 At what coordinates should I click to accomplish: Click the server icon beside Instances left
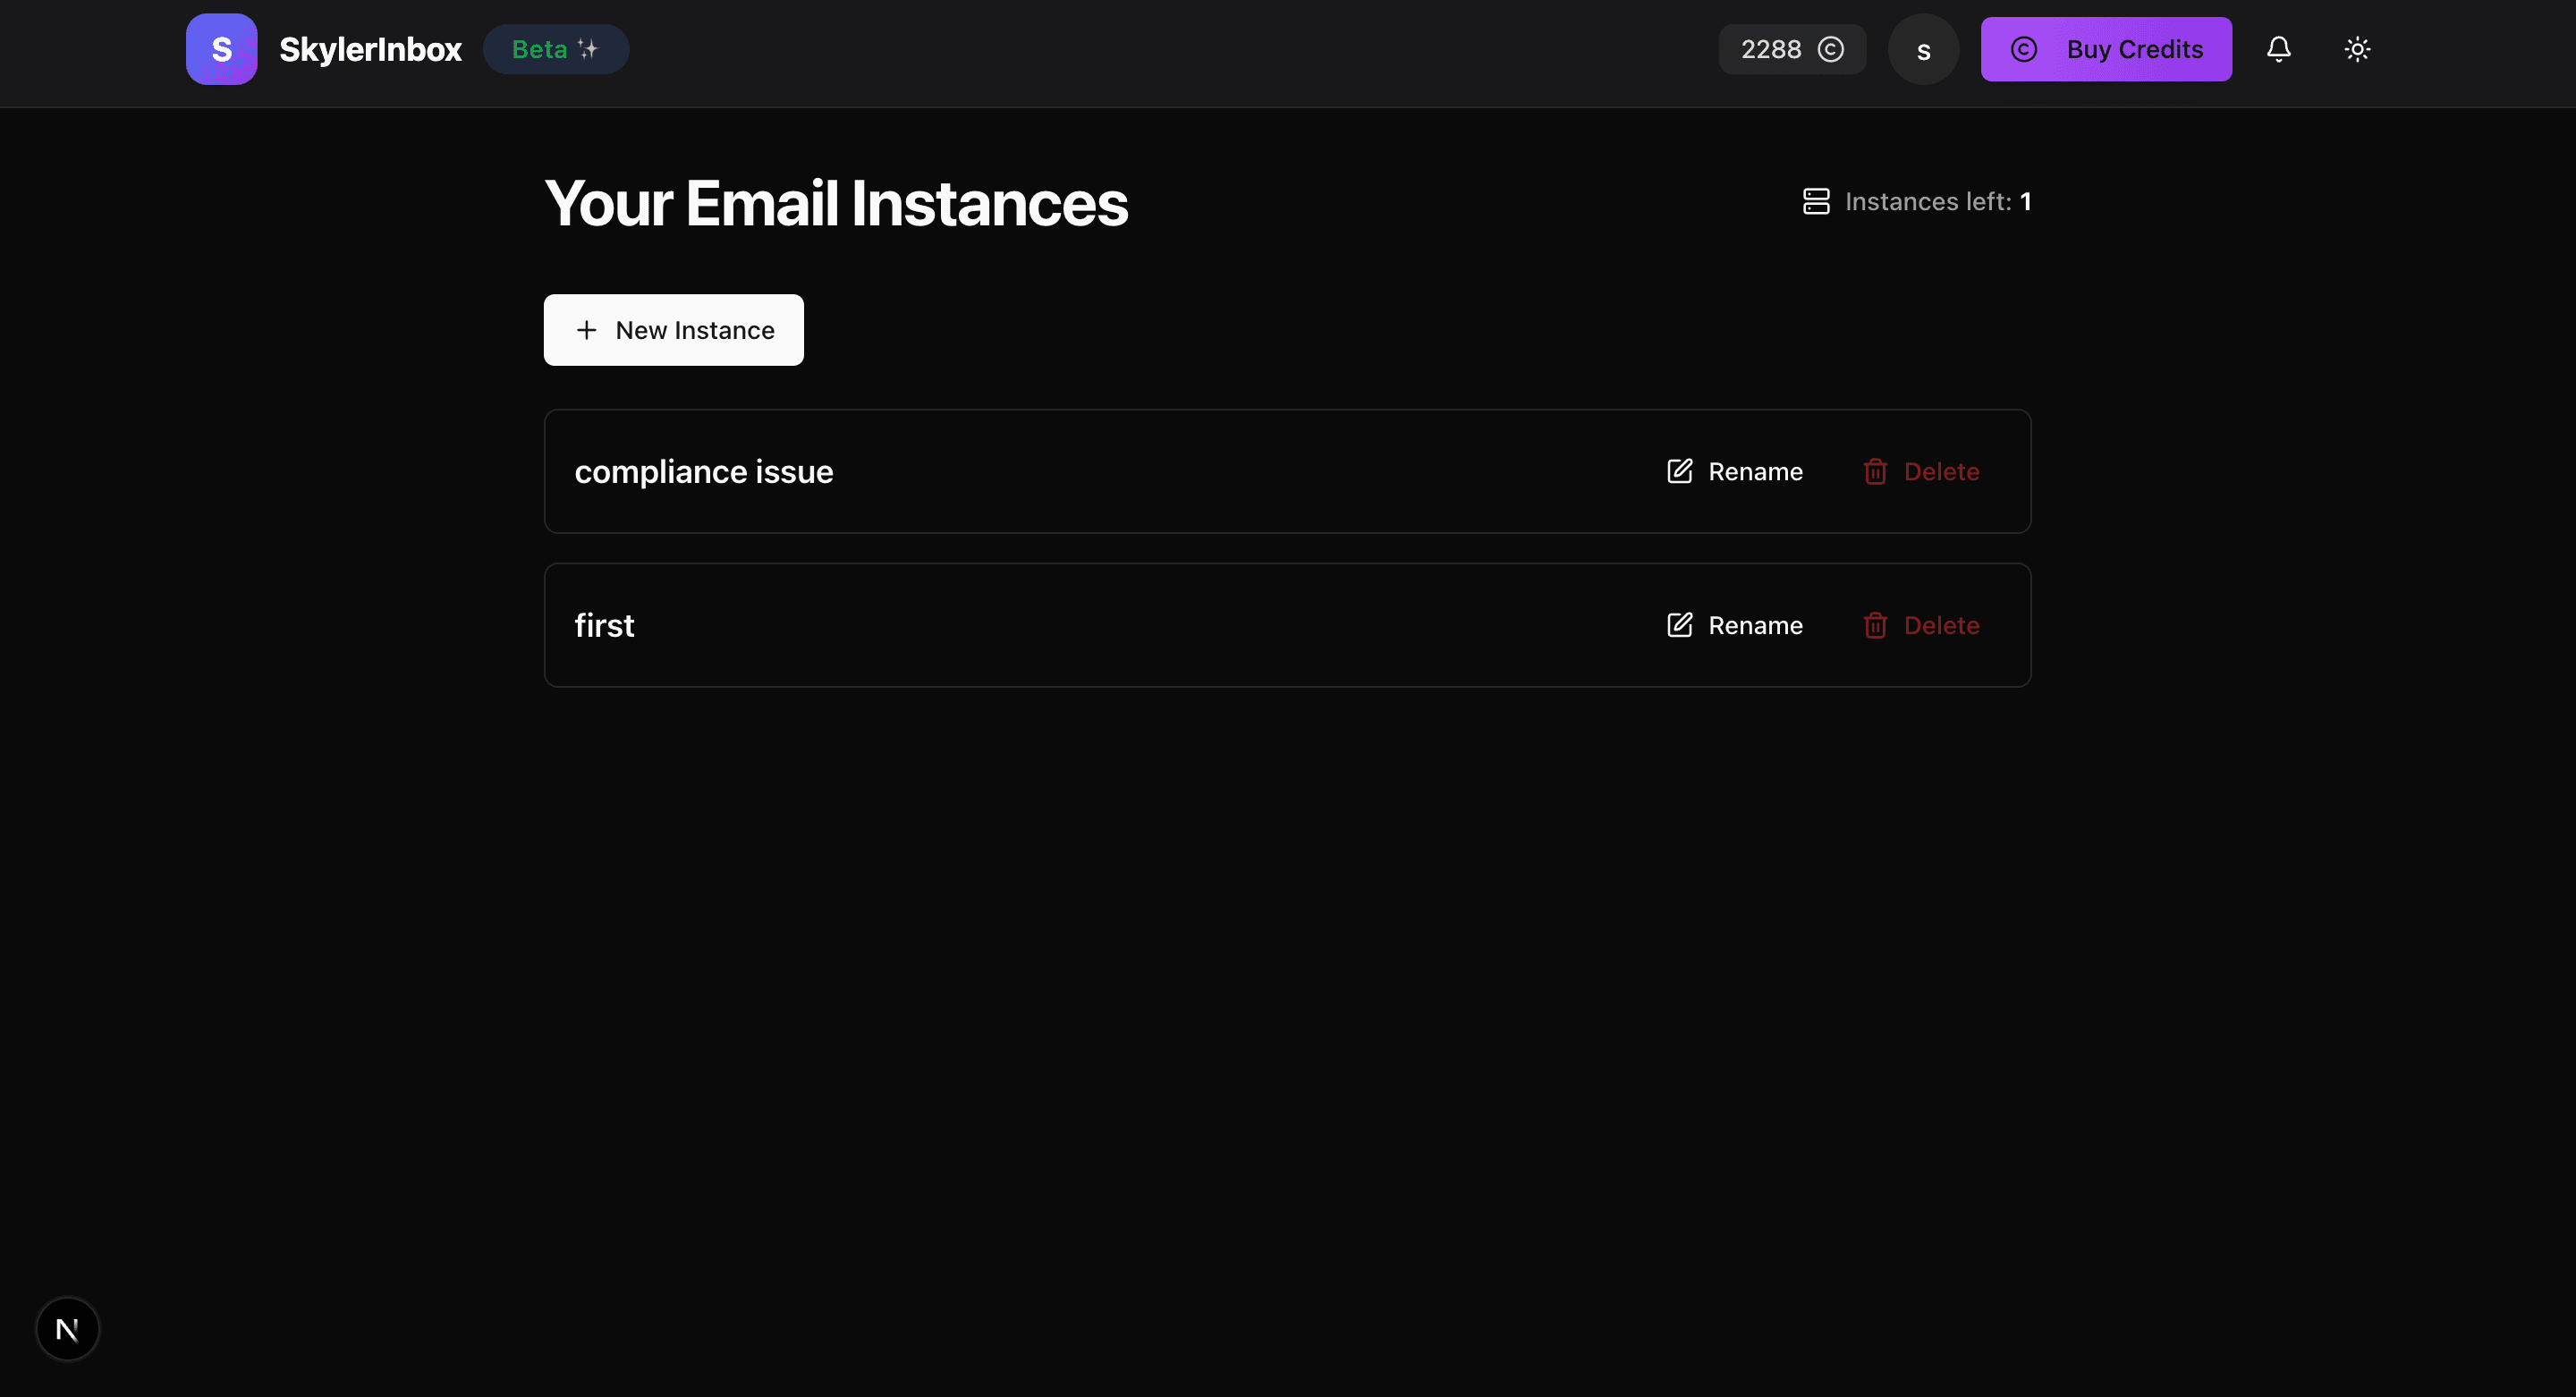[1816, 201]
